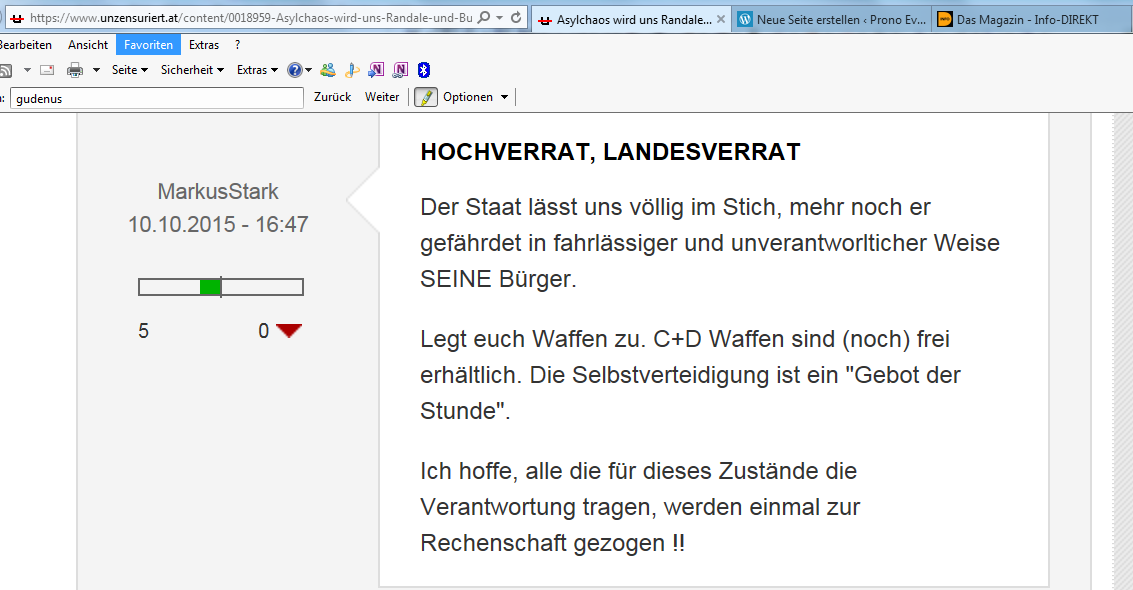Click the search magnifier in address bar

point(484,18)
